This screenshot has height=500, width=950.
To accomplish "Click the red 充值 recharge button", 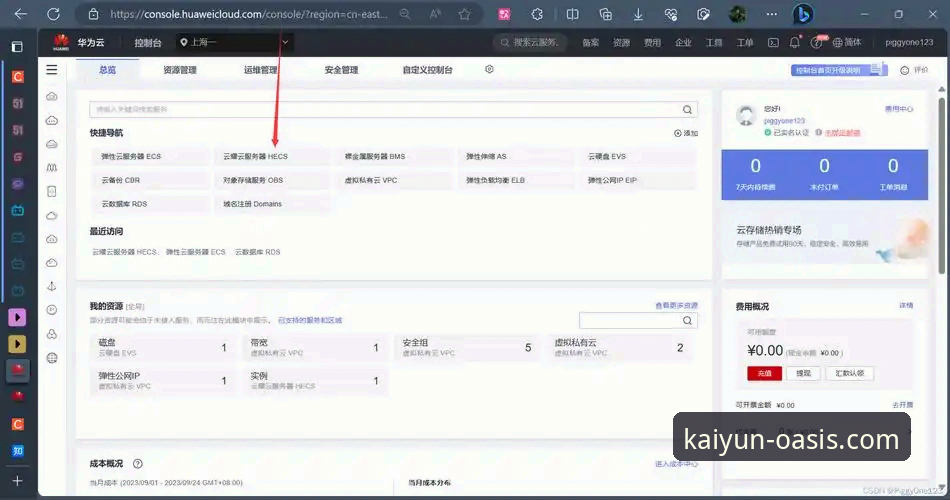I will tap(765, 373).
